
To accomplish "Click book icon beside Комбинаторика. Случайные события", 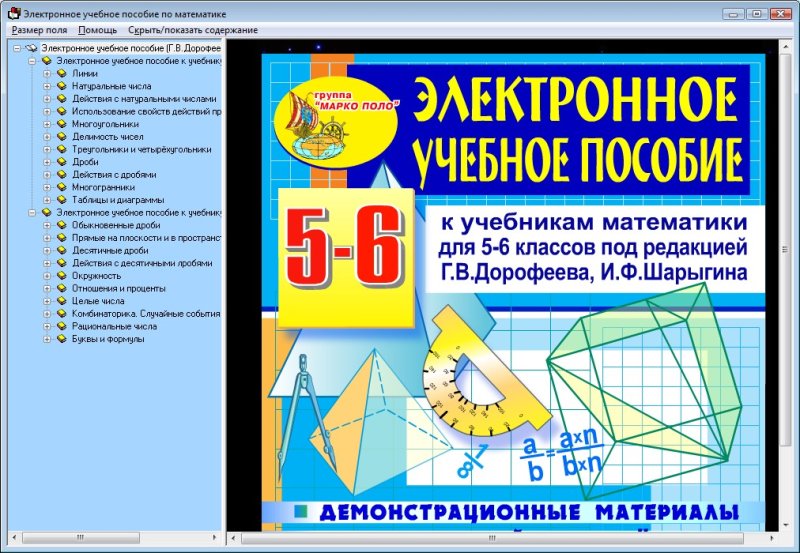I will pyautogui.click(x=62, y=314).
